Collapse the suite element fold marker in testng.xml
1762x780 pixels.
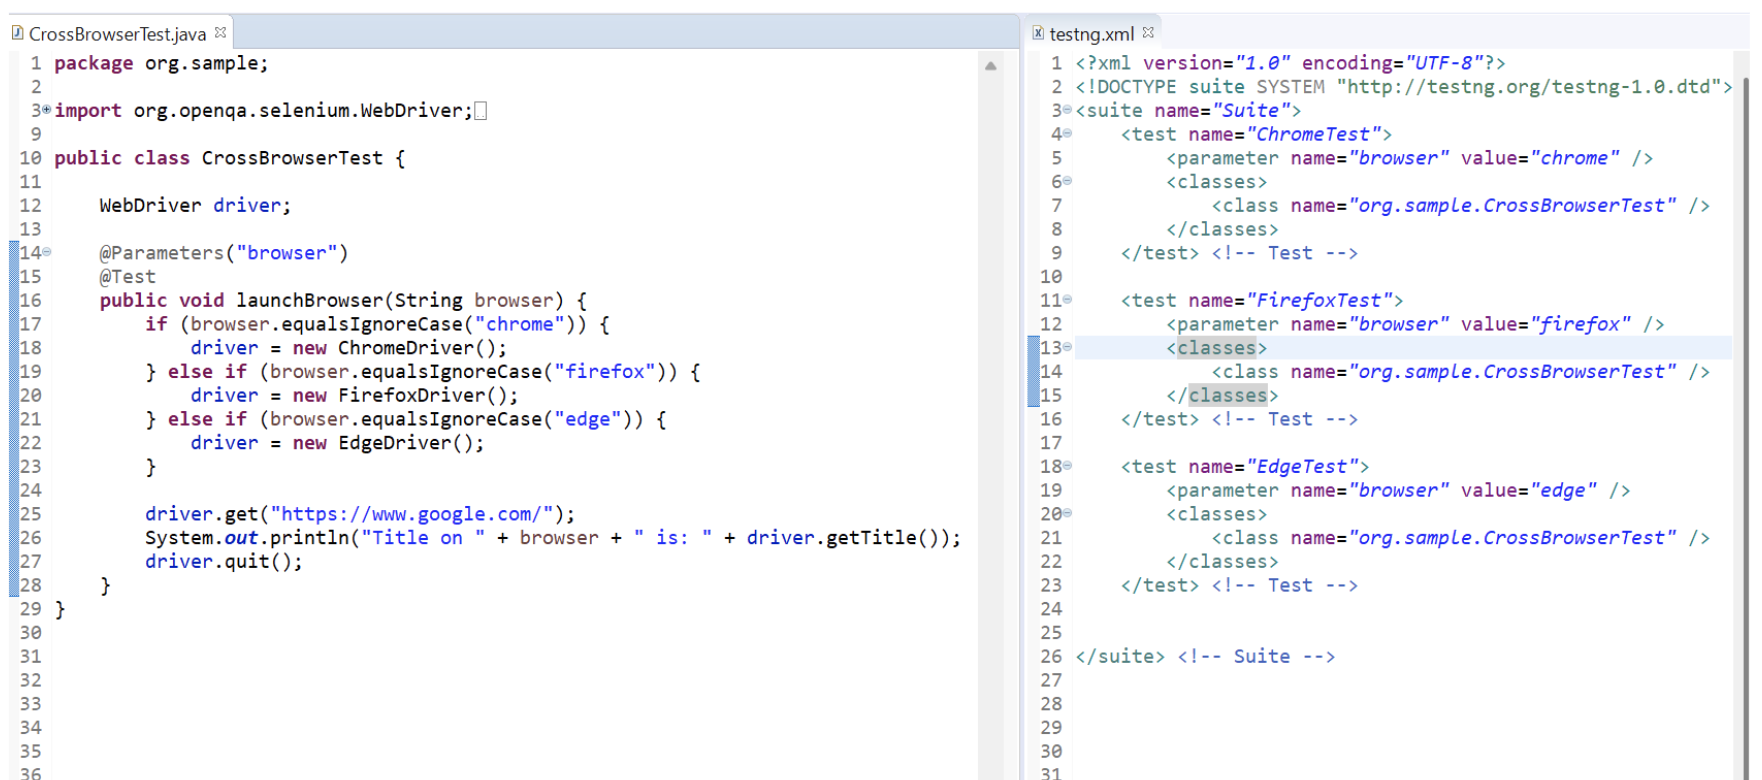[x=1067, y=110]
